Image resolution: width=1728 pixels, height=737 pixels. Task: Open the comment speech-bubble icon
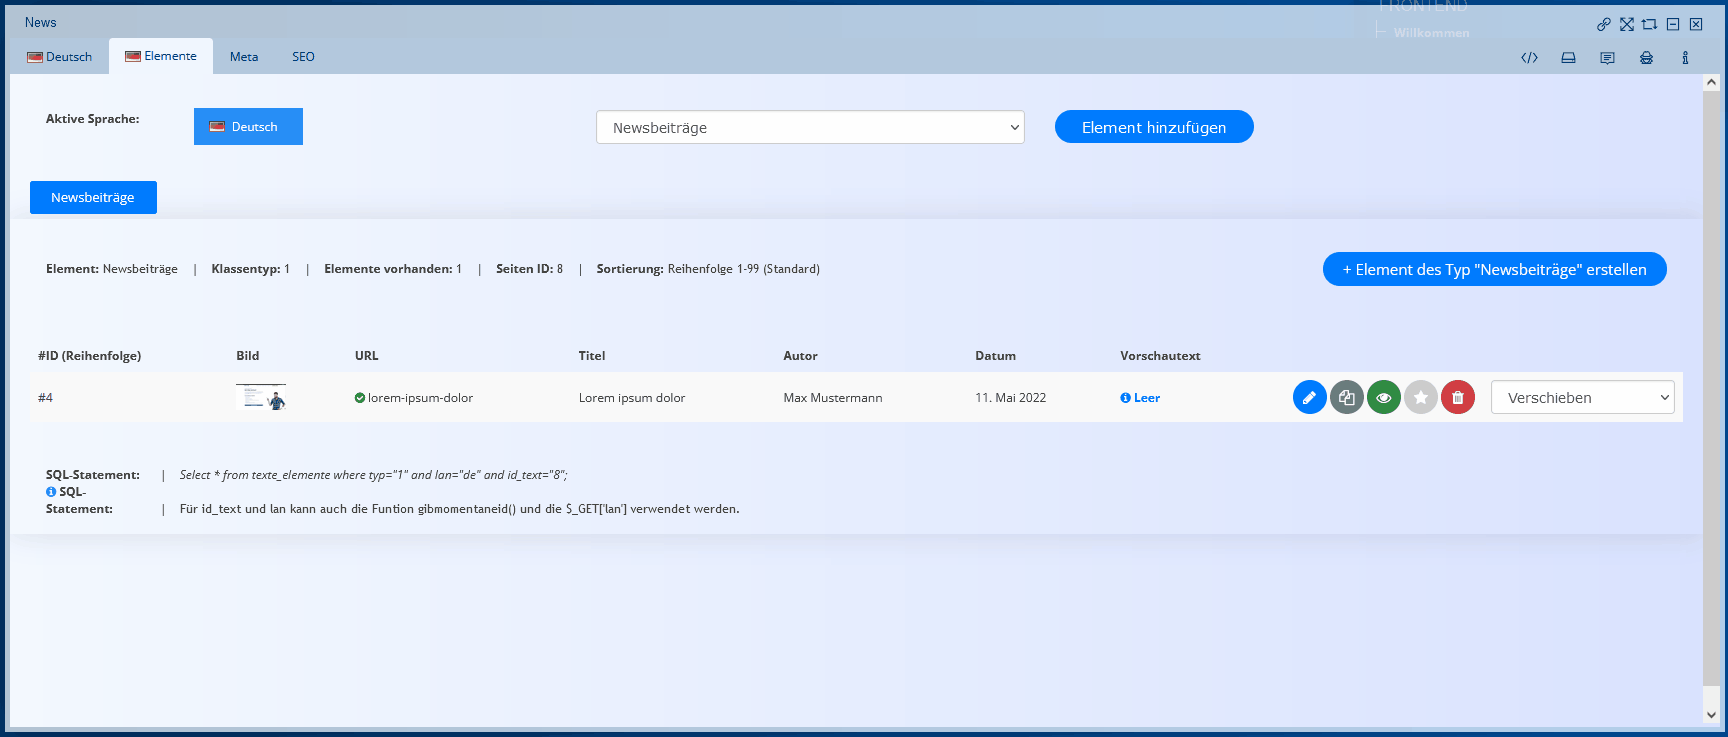click(x=1607, y=58)
